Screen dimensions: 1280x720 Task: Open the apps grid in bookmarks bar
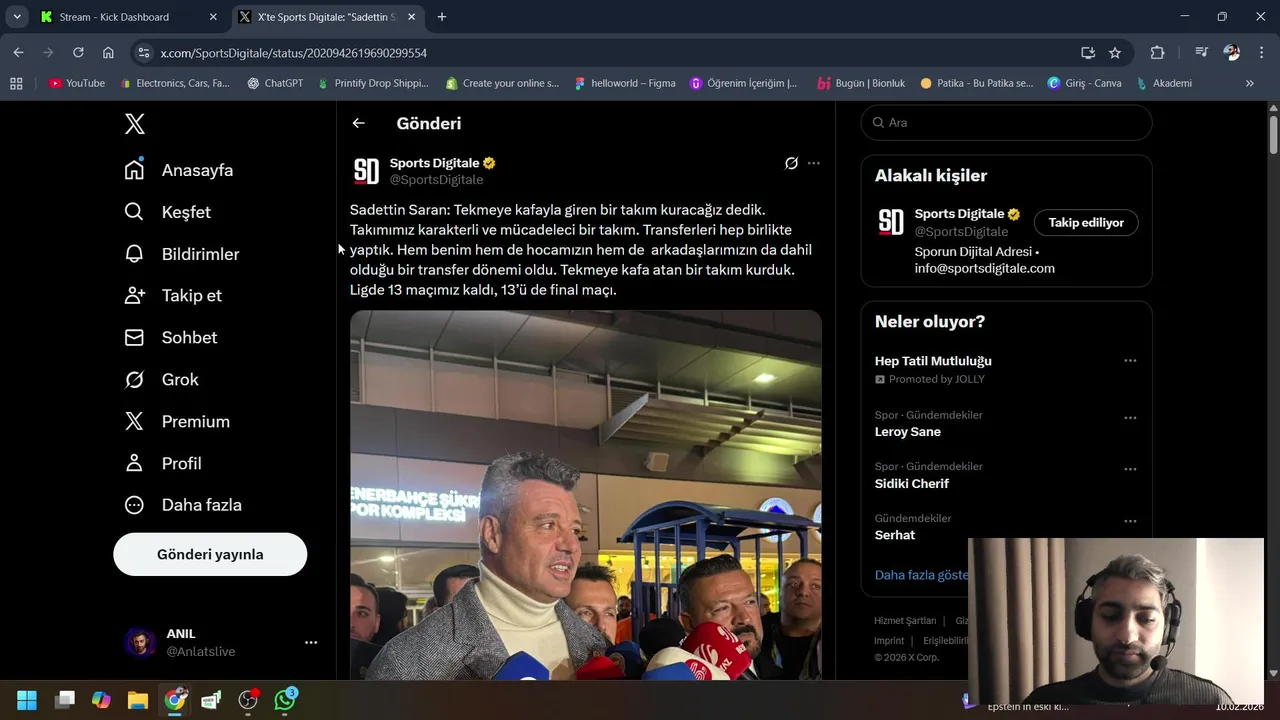(16, 83)
